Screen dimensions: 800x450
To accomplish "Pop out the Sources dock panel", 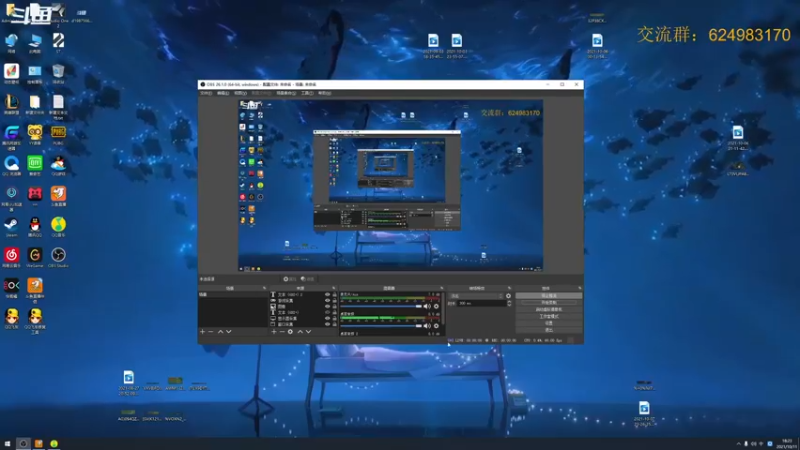I will [334, 288].
